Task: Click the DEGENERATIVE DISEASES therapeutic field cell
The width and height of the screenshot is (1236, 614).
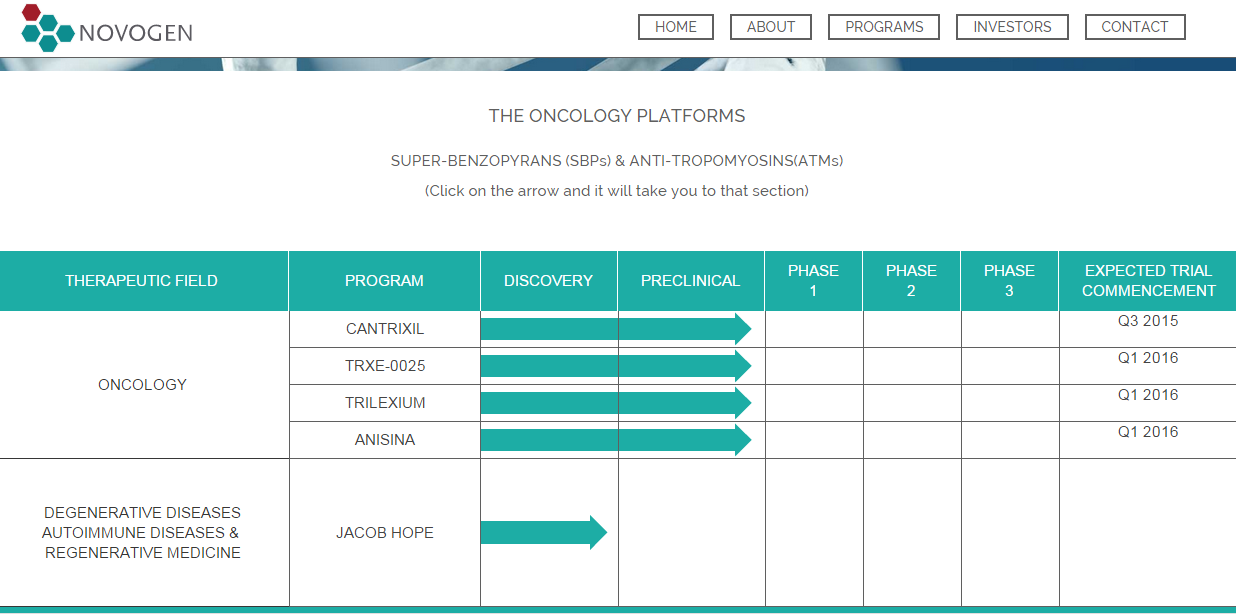Action: pyautogui.click(x=142, y=533)
